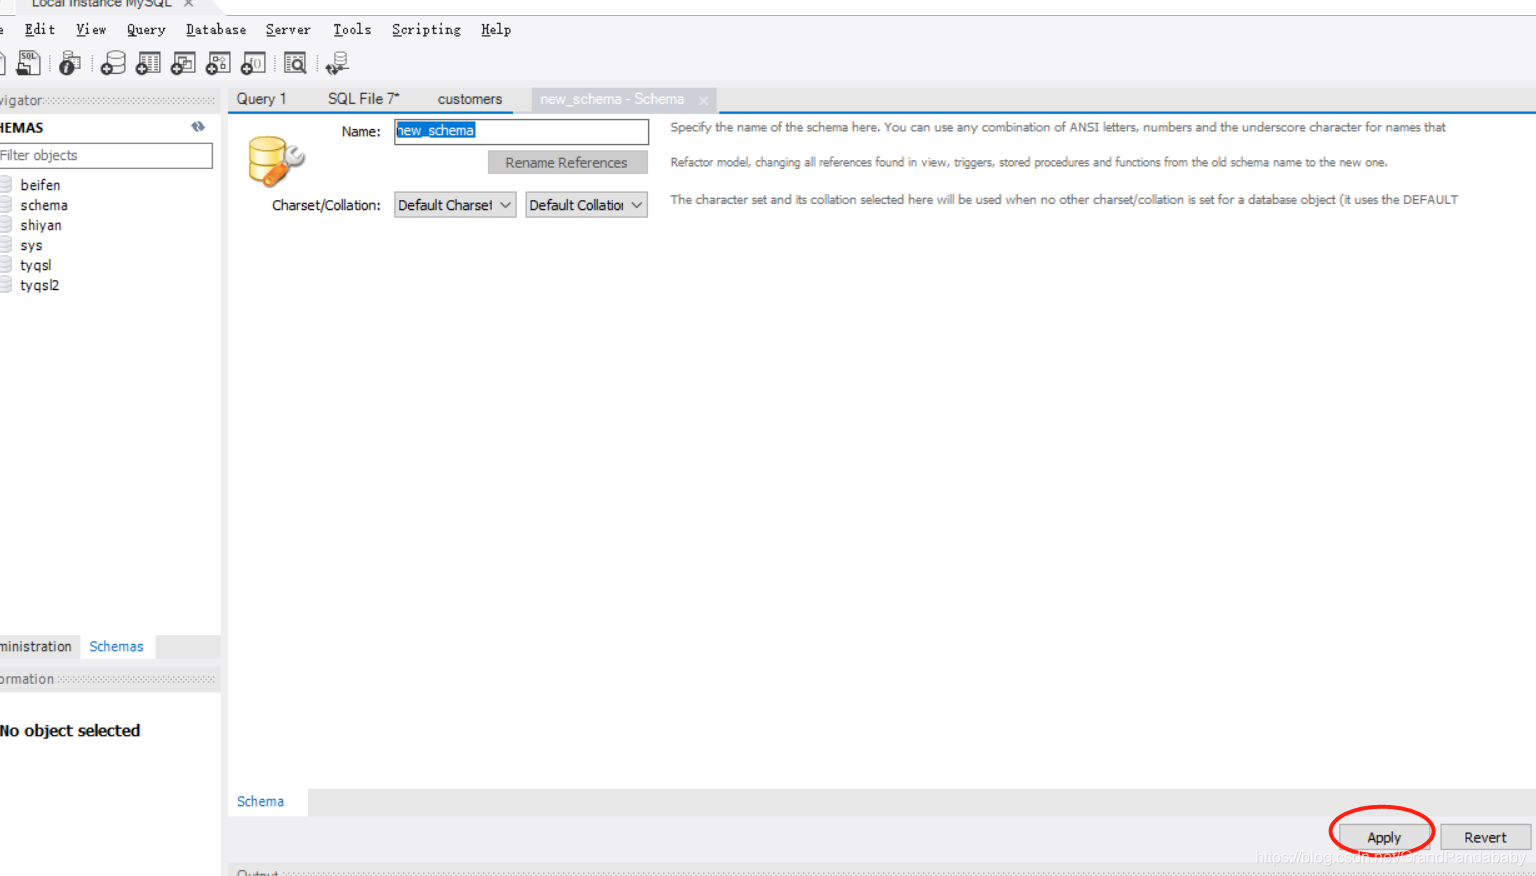Open the Help menu

tap(496, 30)
